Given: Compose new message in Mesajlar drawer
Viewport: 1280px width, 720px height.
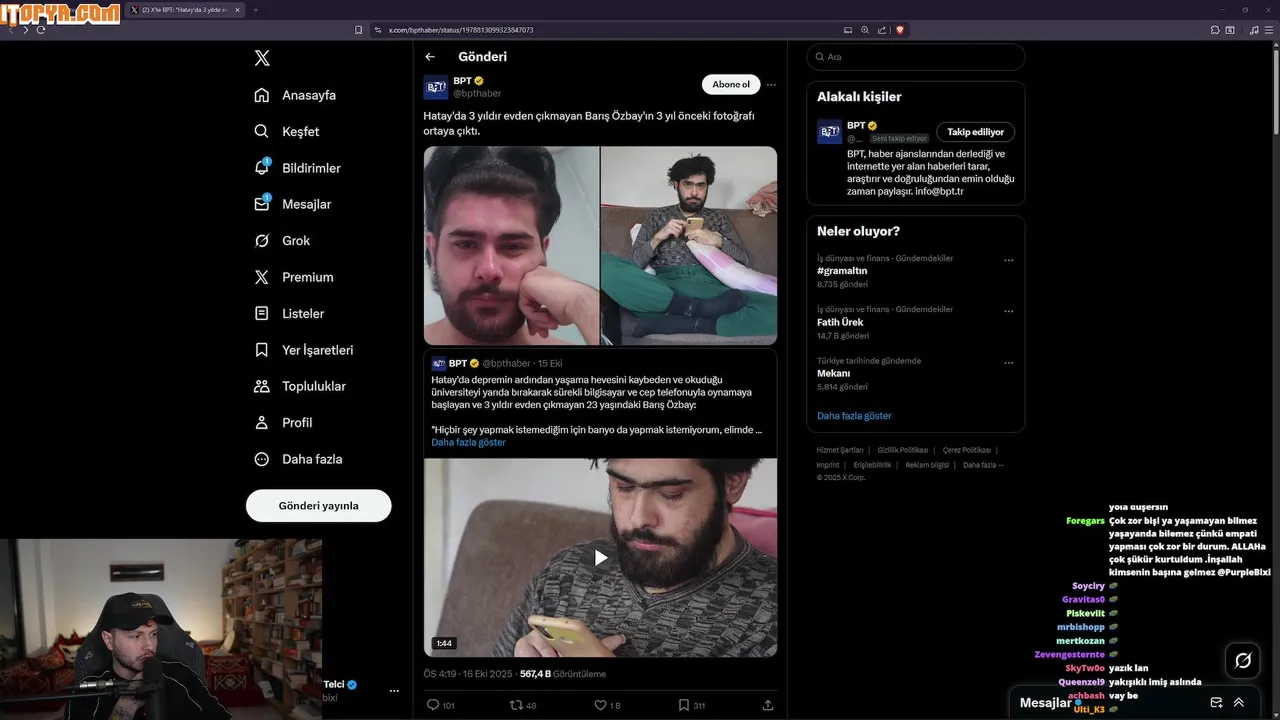Looking at the screenshot, I should [1216, 703].
